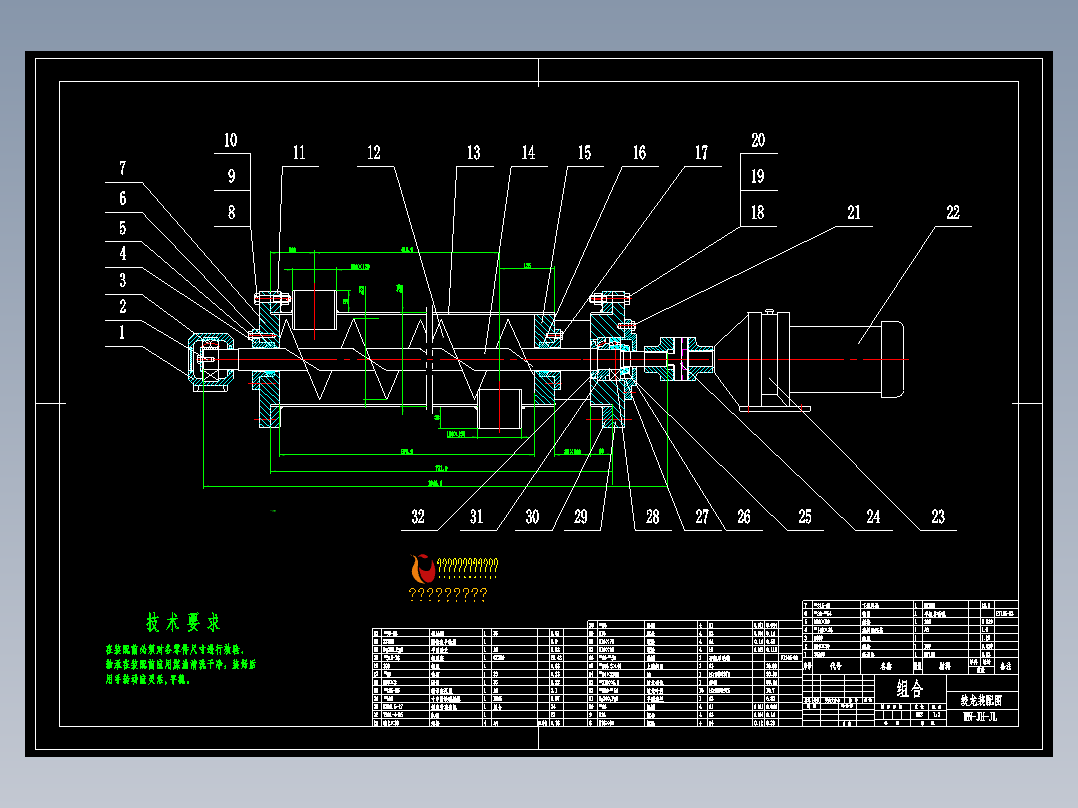Click part callout number 29
Viewport: 1078px width, 808px height.
point(581,516)
